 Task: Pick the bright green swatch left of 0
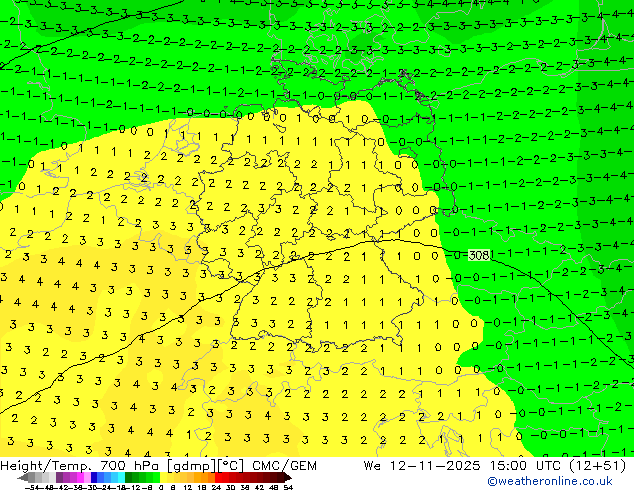pos(156,477)
